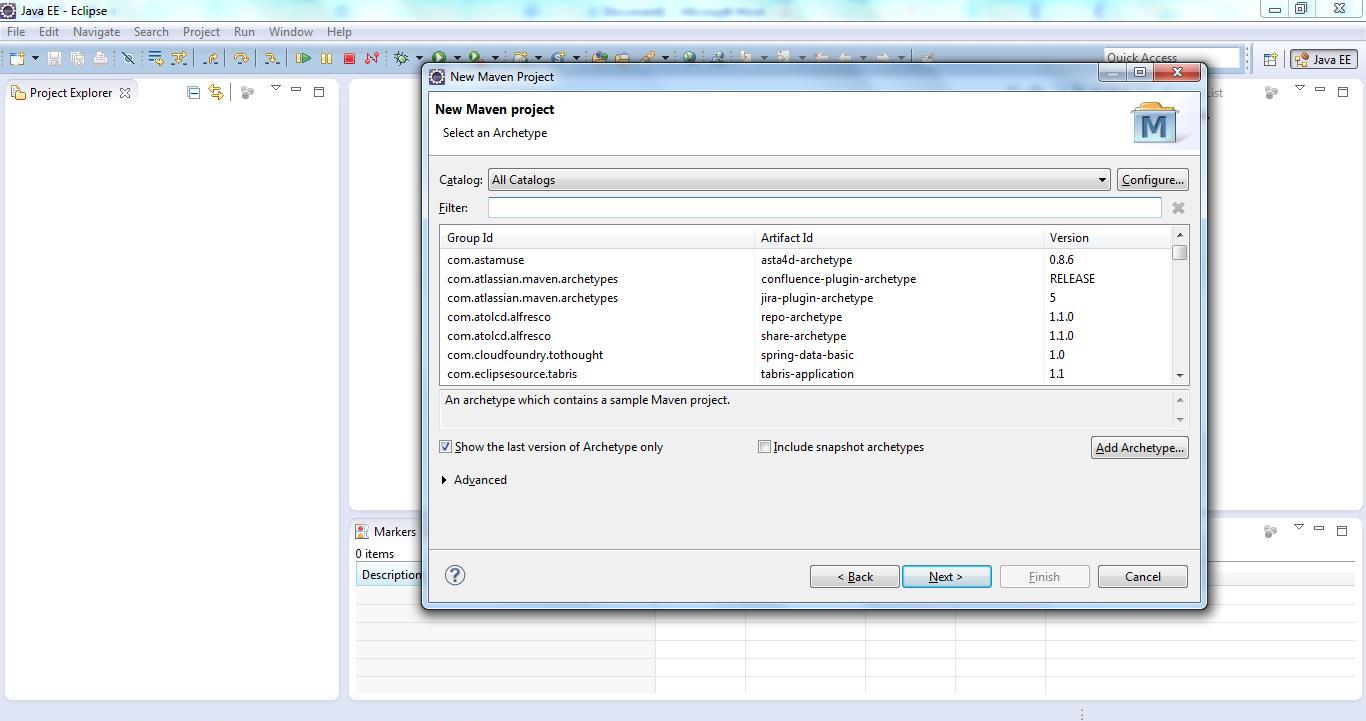Select the spring-data-basic row
The image size is (1366, 721).
pos(805,355)
